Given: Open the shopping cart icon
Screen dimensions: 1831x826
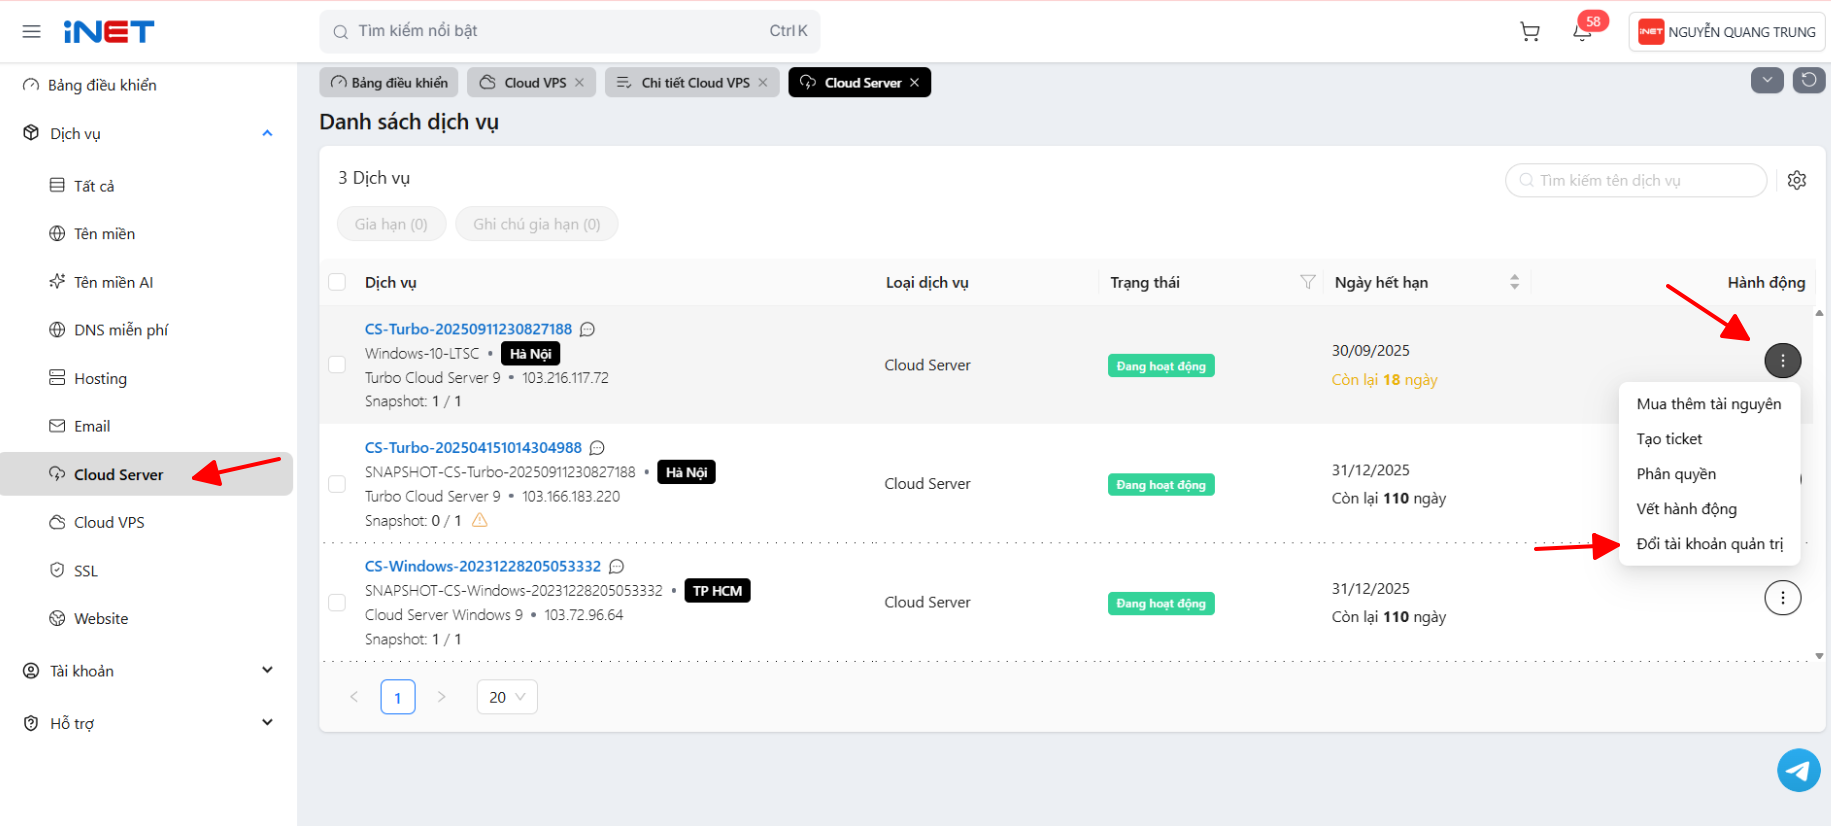Looking at the screenshot, I should (x=1530, y=32).
